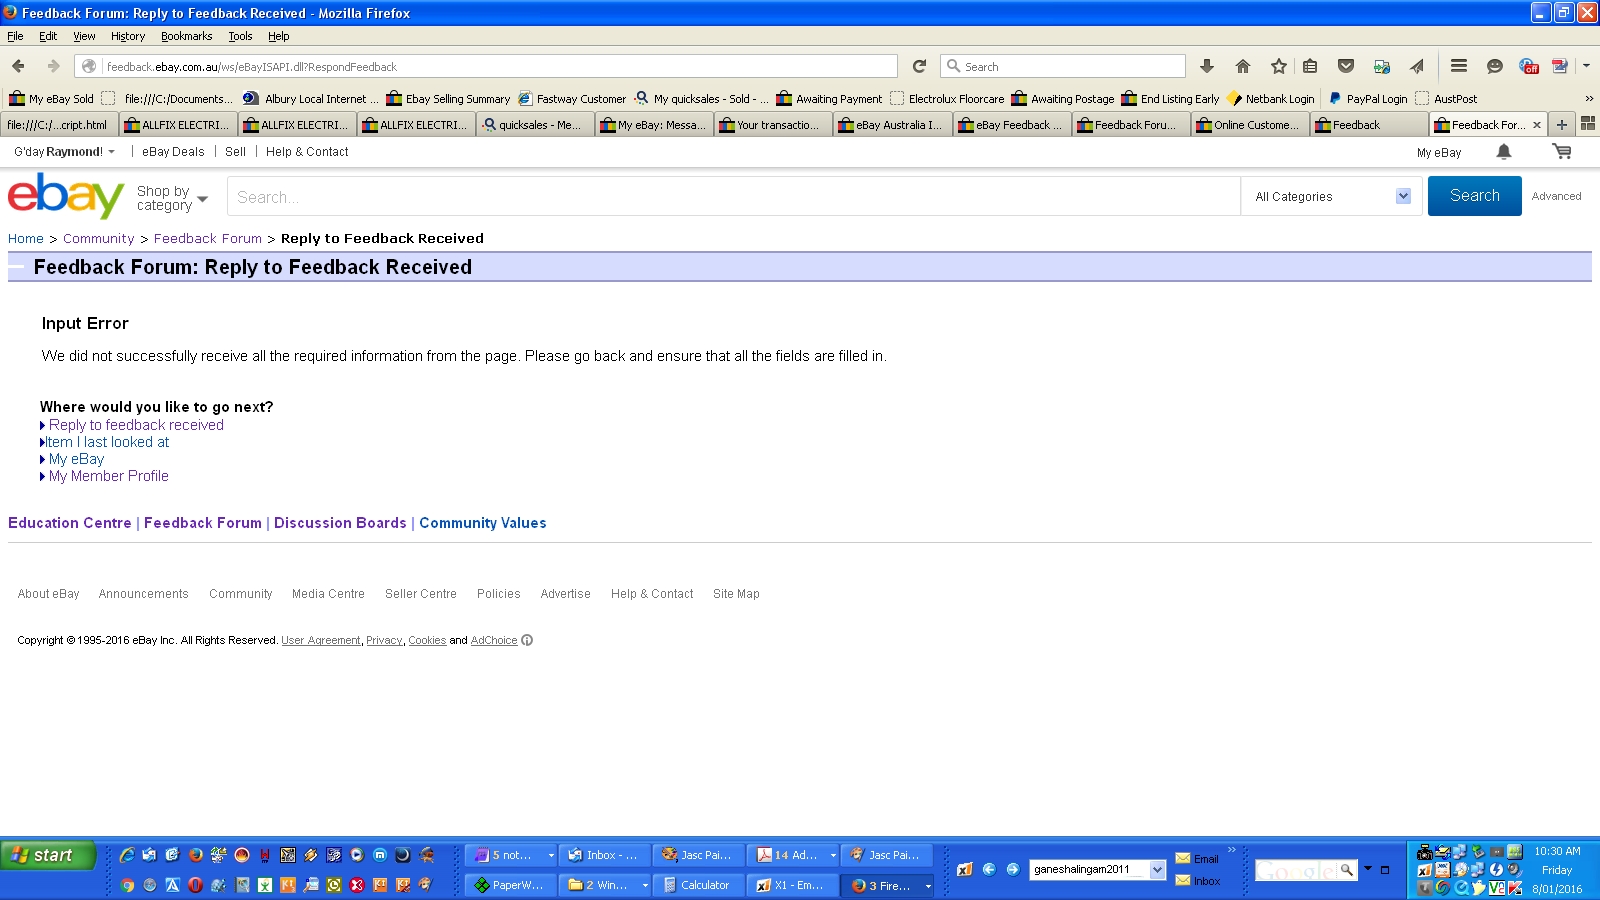The width and height of the screenshot is (1600, 900).
Task: Expand the 14 Adobe taskbar group dropdown
Action: click(x=832, y=855)
